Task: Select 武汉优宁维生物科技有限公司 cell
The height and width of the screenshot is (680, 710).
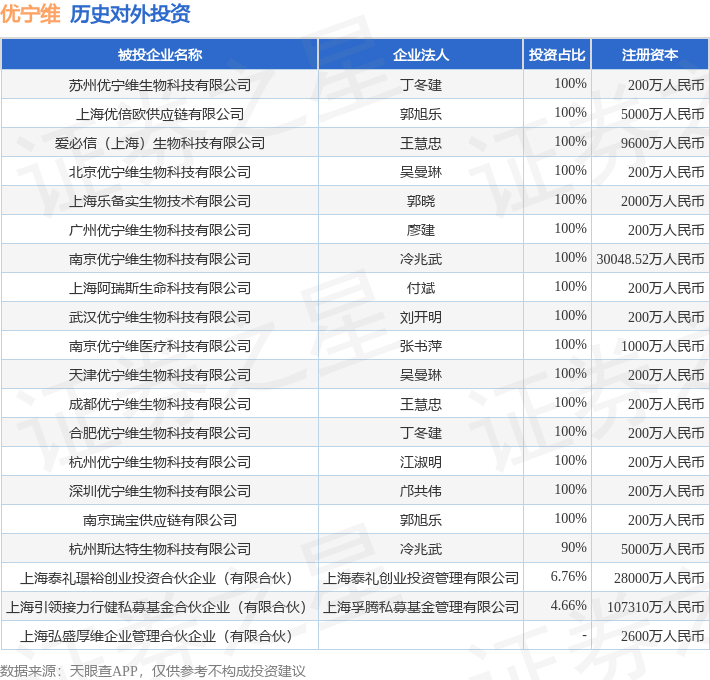Action: pos(160,317)
